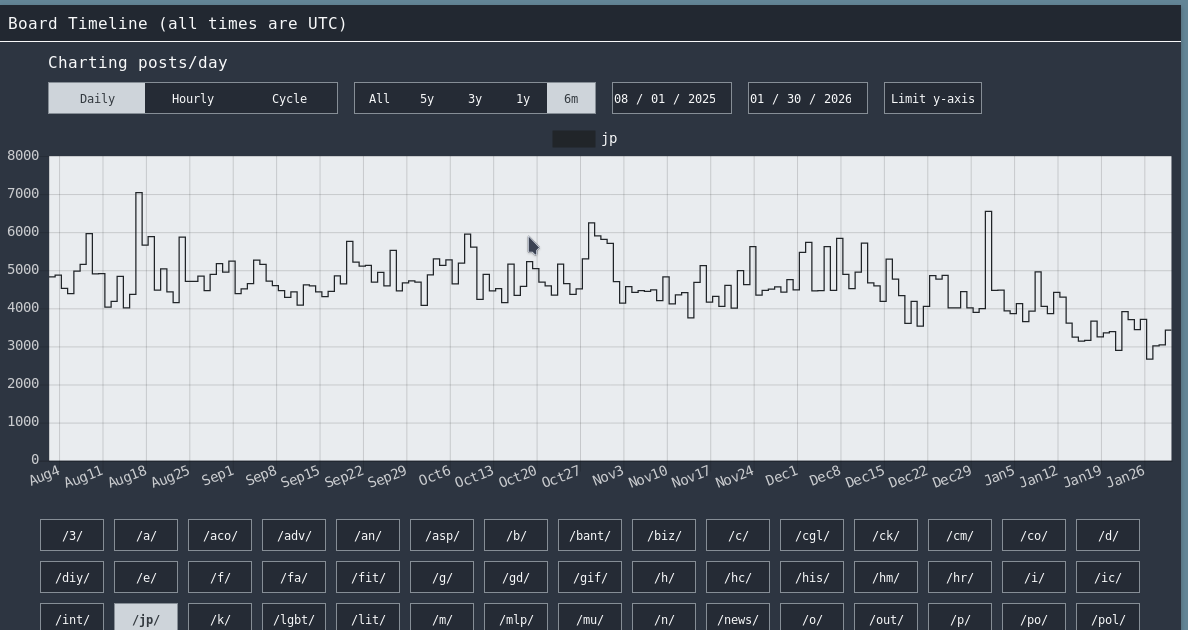
Task: Toggle the jp legend color swatch
Action: tap(573, 139)
